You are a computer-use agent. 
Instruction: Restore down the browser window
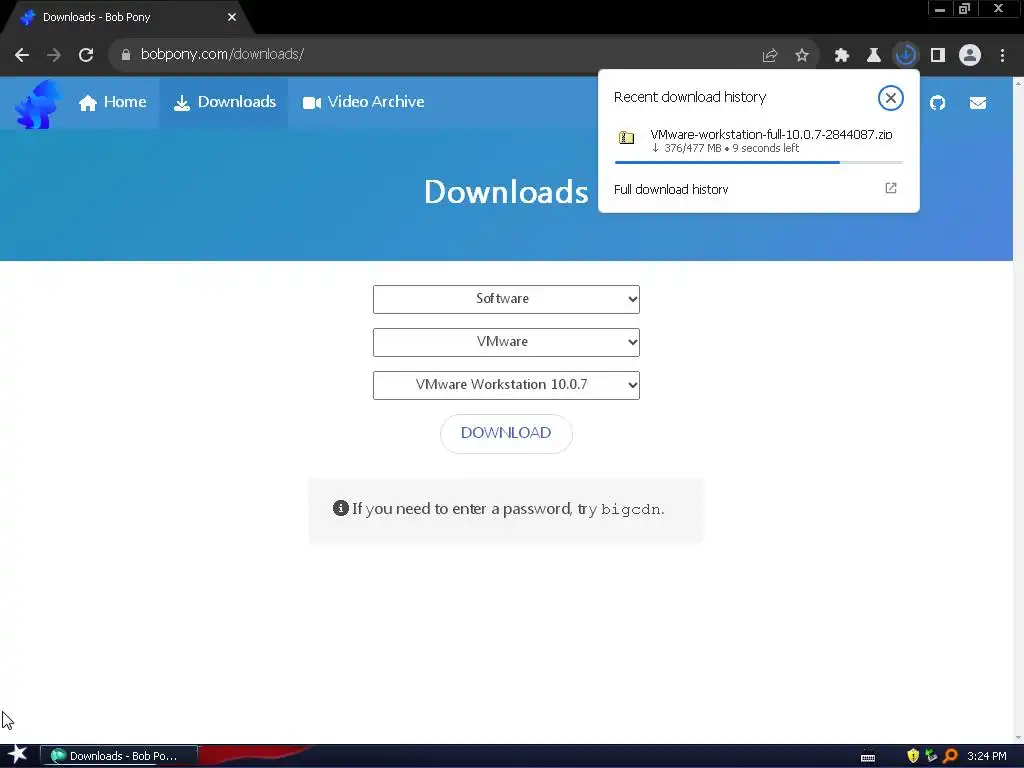click(965, 9)
